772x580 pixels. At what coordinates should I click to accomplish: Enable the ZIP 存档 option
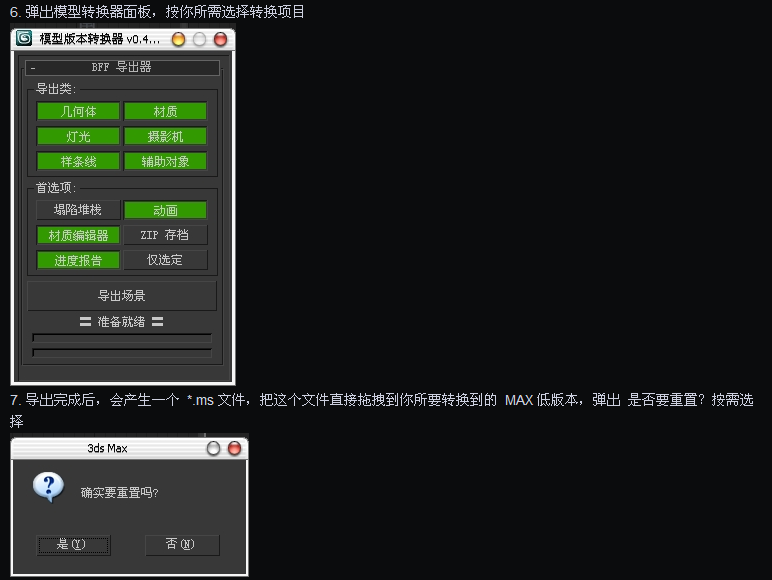click(165, 235)
